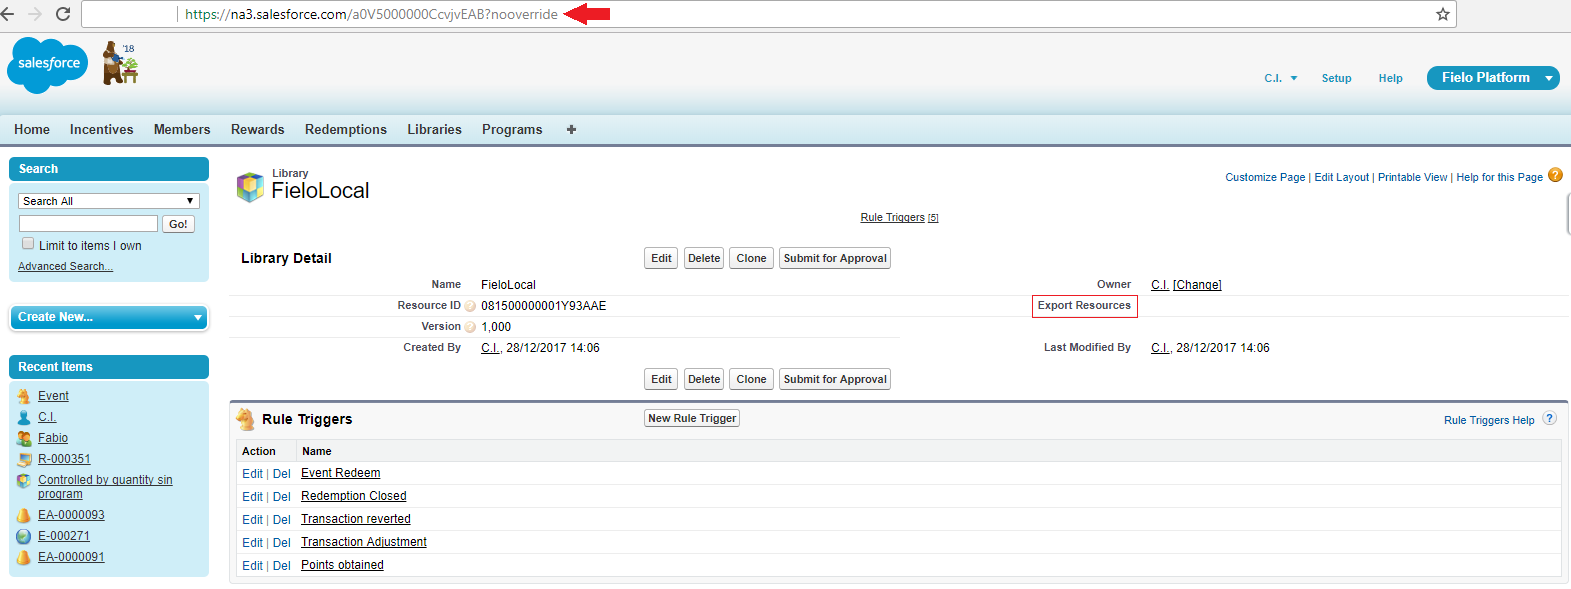1571x589 pixels.
Task: Open the Transaction Adjustment rule trigger
Action: coord(363,542)
